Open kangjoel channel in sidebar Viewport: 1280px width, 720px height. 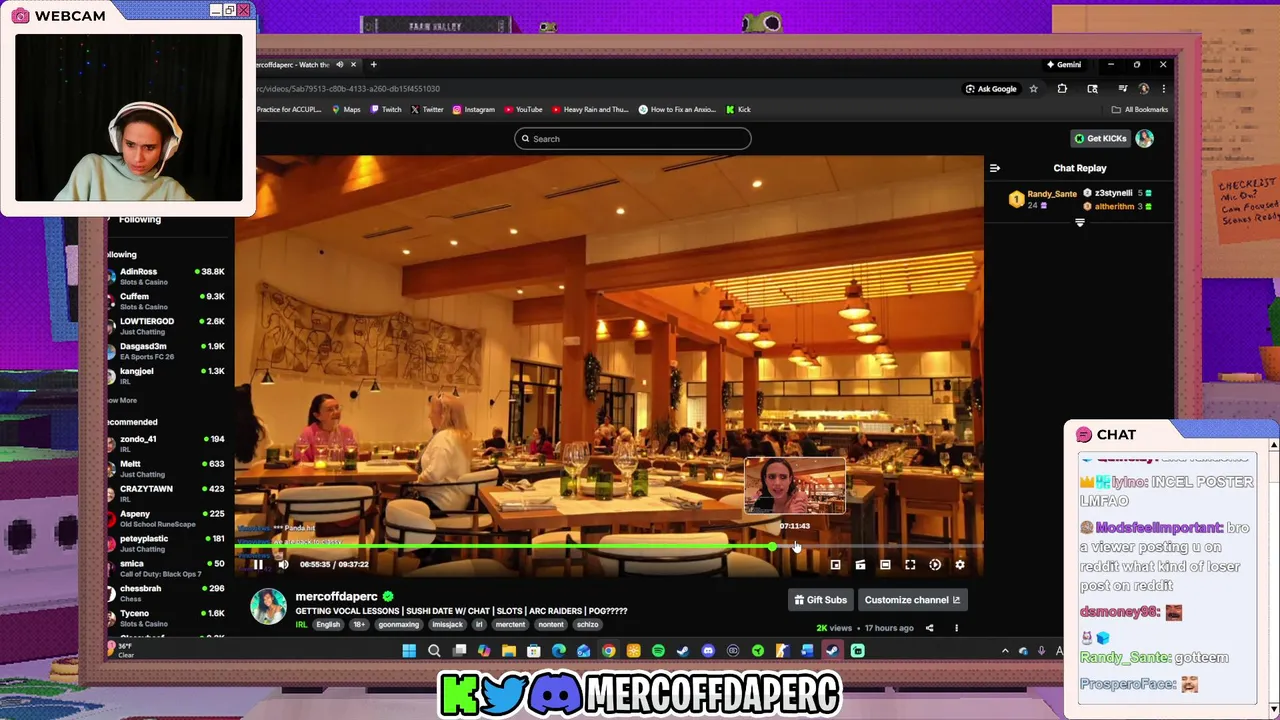[x=167, y=376]
